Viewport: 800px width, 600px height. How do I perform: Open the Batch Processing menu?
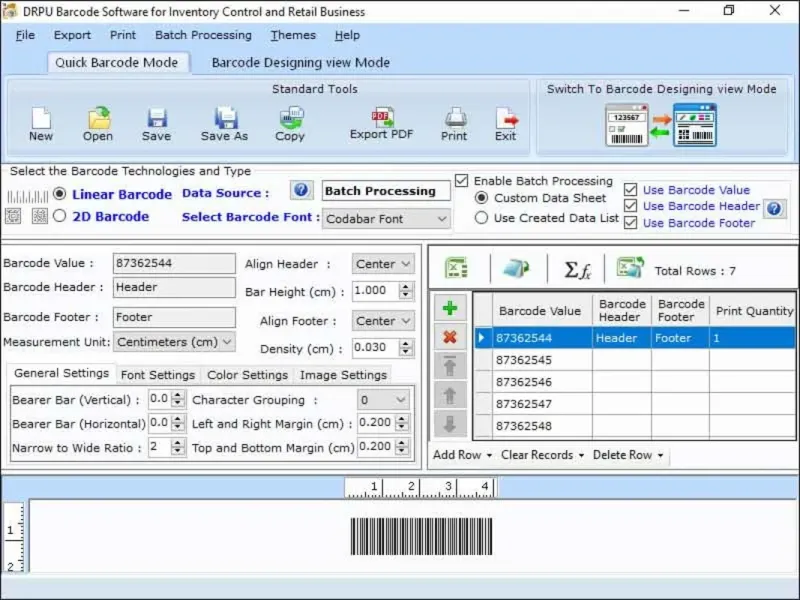tap(203, 35)
